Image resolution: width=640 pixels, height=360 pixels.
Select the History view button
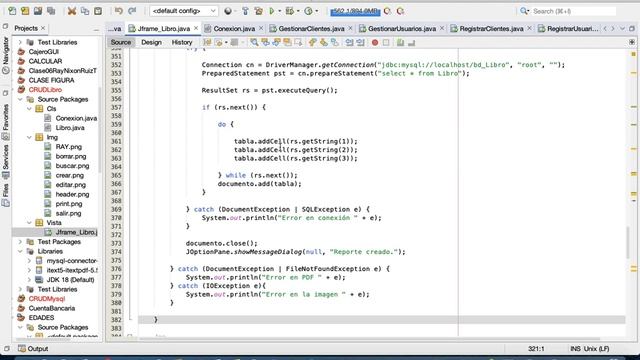(x=182, y=42)
